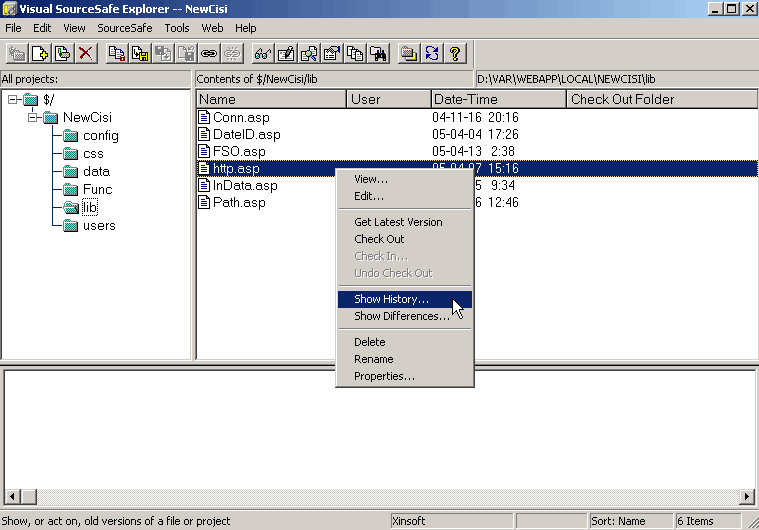Click the grayed Branch broken-link toolbar icon
This screenshot has width=759, height=530.
coord(232,54)
